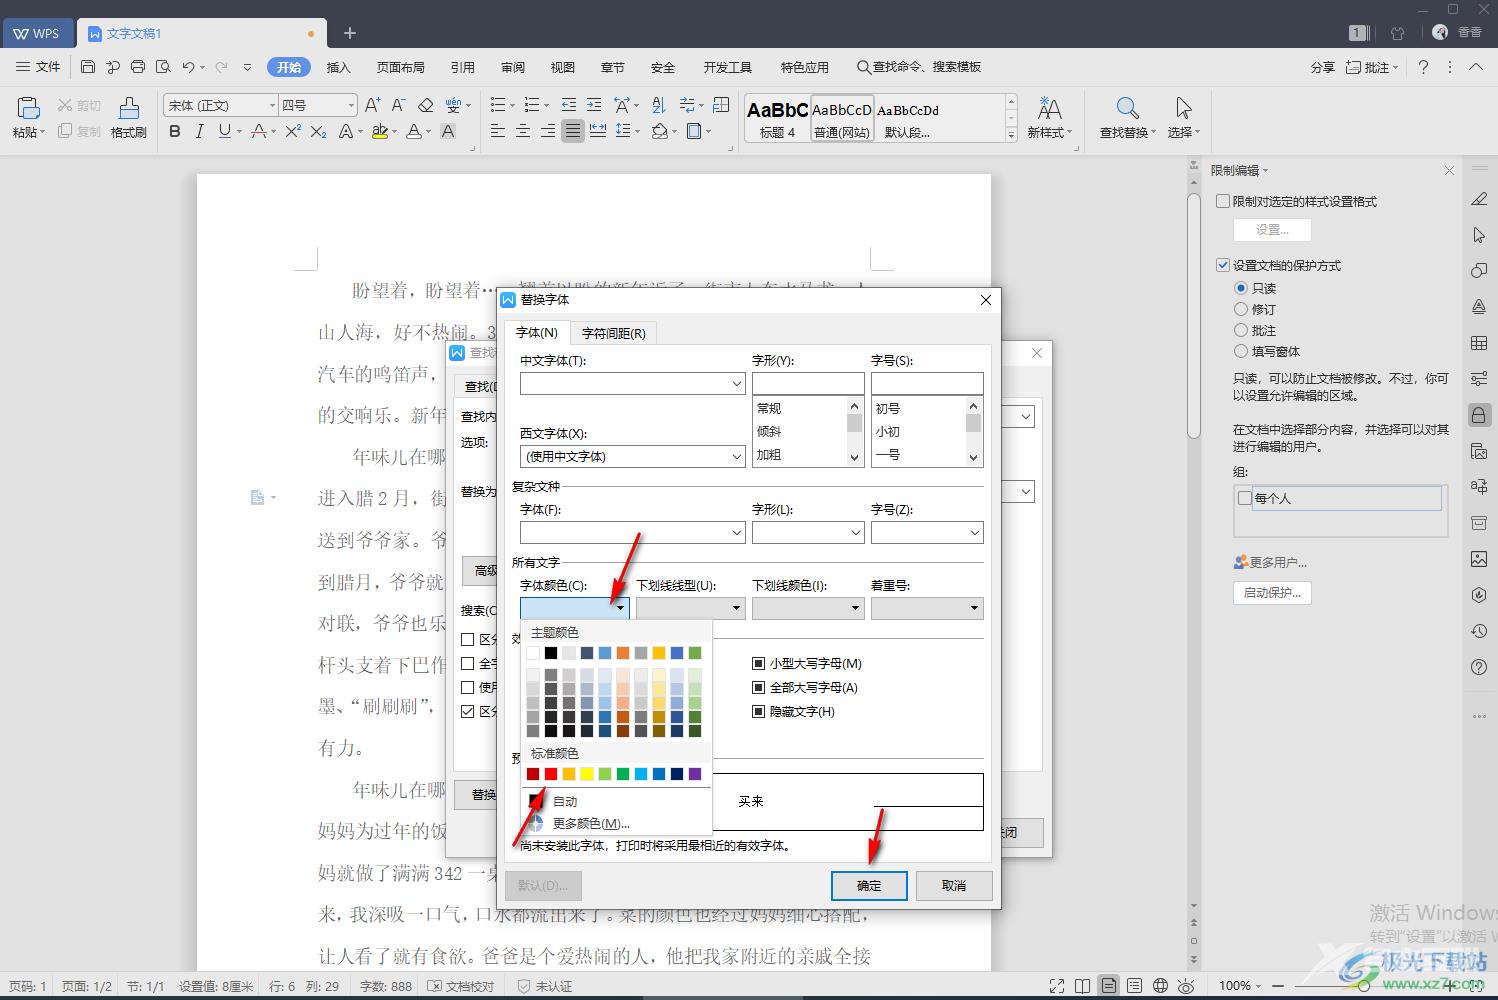
Task: Enable 限制对选定的样式设置格式 checkbox
Action: pos(1222,201)
